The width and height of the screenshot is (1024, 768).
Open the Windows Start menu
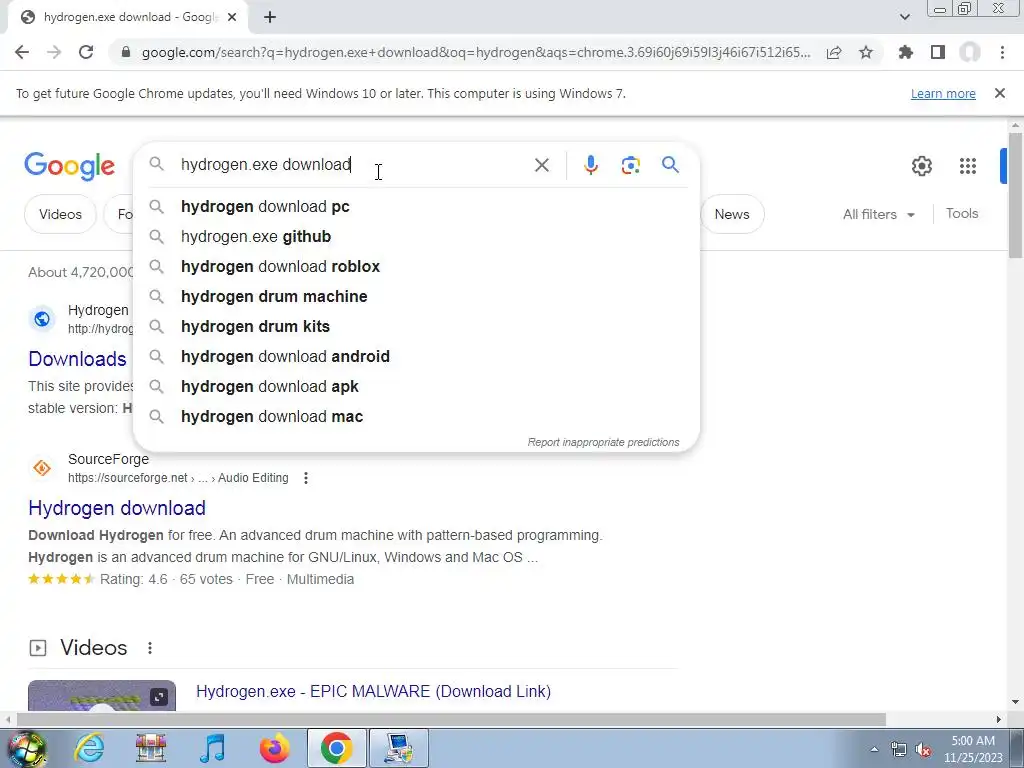pyautogui.click(x=25, y=748)
